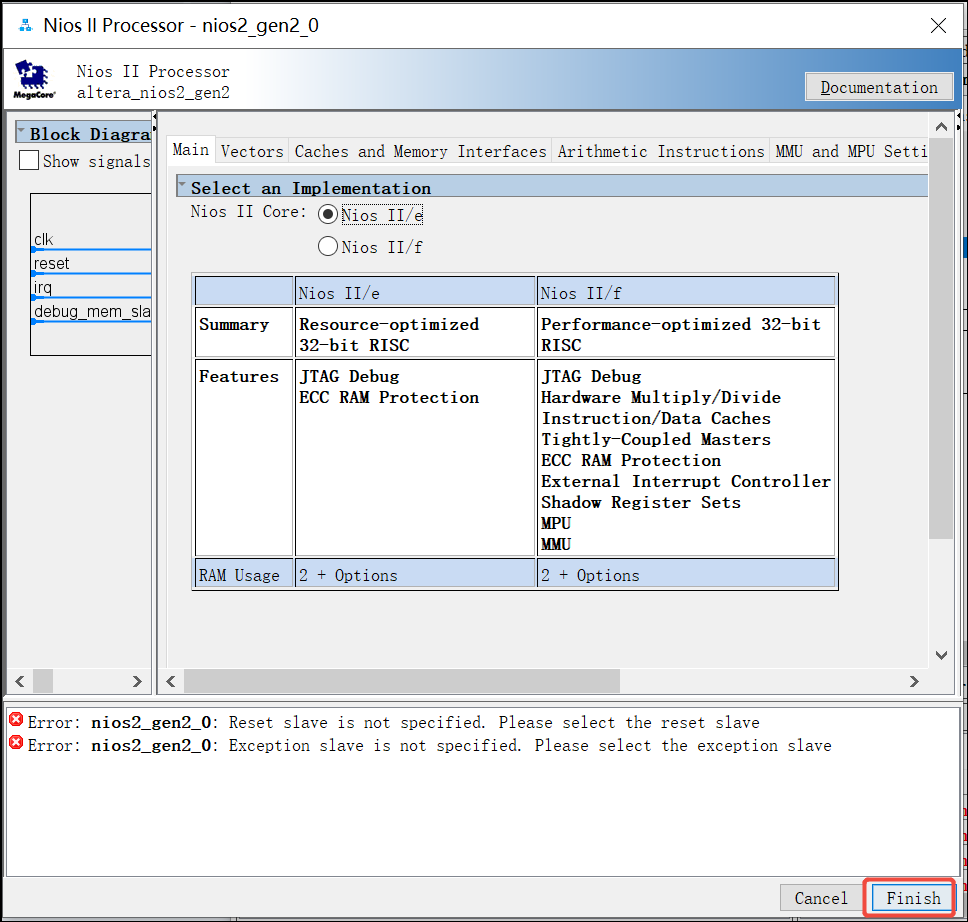
Task: Collapse the Select an Implementation section
Action: [182, 185]
